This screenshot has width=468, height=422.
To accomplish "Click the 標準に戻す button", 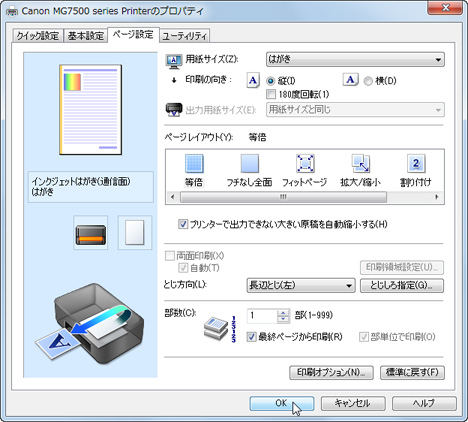I will [x=412, y=372].
